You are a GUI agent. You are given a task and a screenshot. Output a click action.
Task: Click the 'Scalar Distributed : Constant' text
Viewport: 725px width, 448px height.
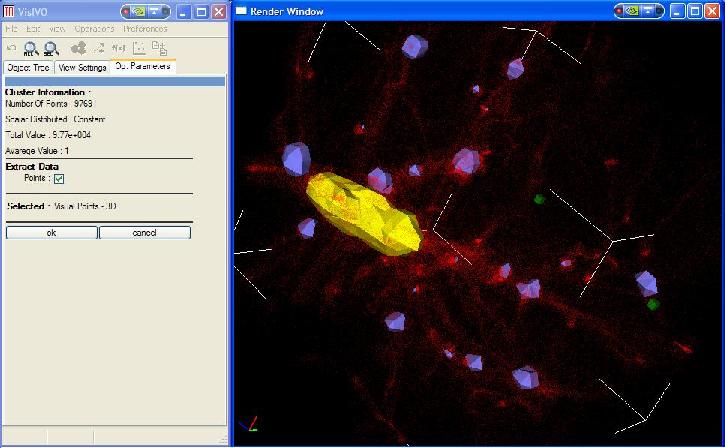(55, 119)
